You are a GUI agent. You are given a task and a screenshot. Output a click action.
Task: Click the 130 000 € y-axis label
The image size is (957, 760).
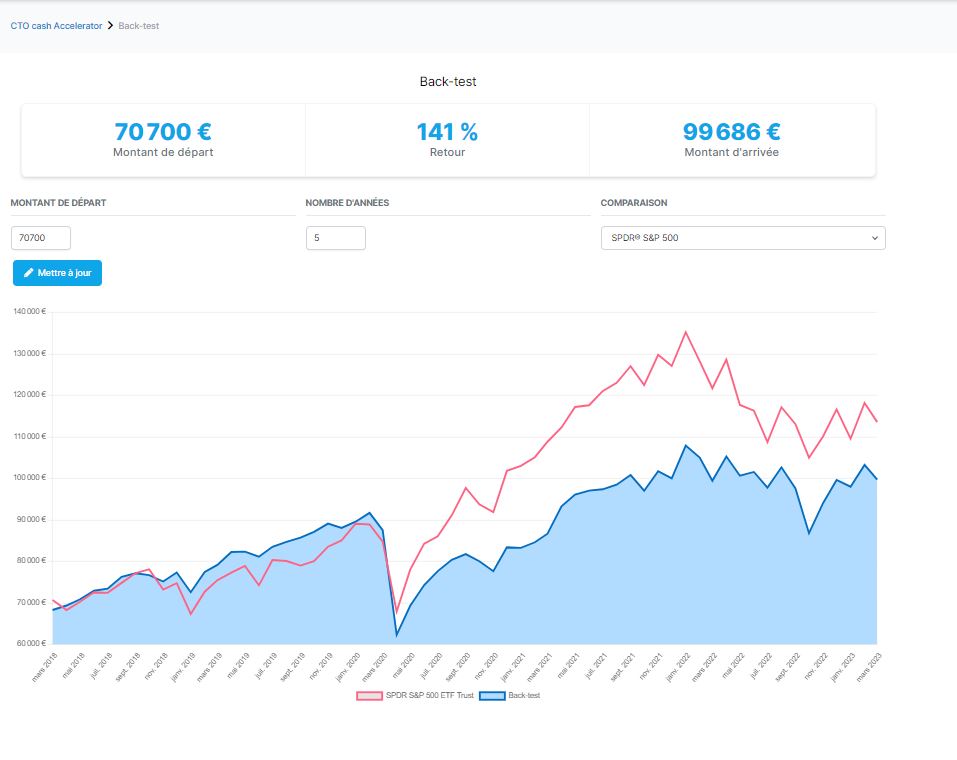[29, 353]
